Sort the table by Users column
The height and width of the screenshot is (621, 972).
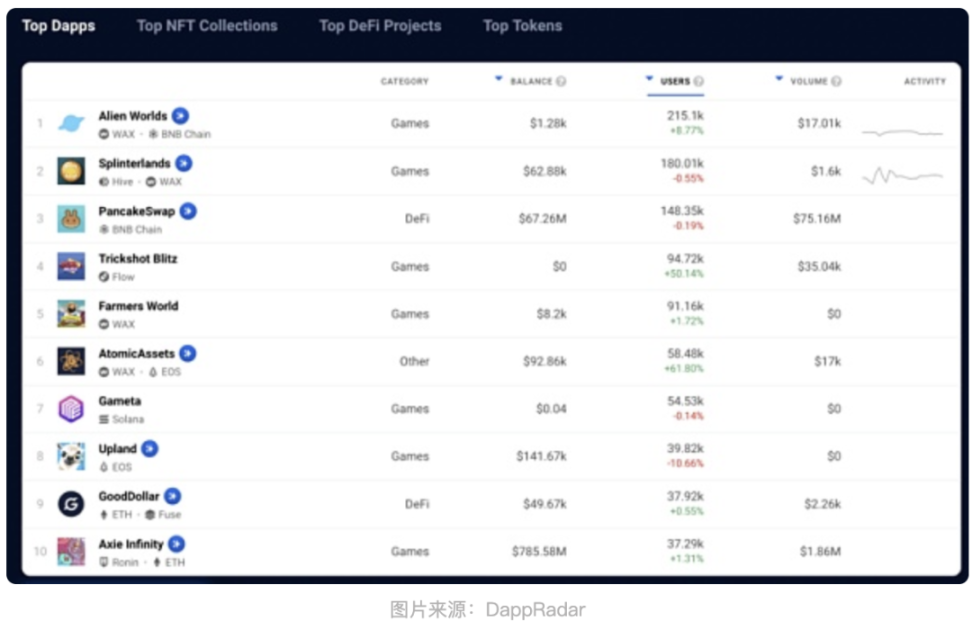[675, 81]
